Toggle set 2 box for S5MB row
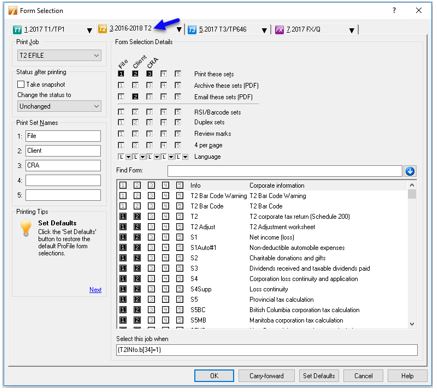Image resolution: width=437 pixels, height=392 pixels. (x=137, y=320)
